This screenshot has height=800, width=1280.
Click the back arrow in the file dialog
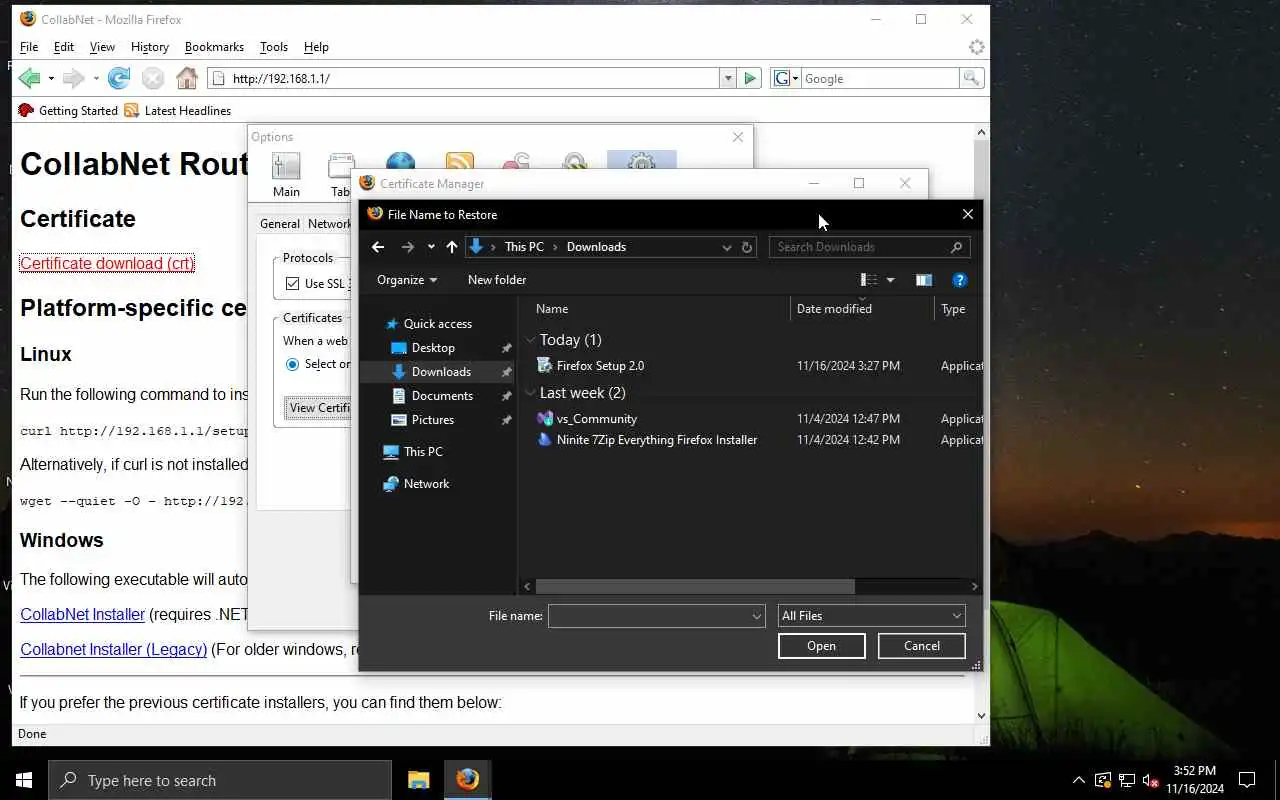coord(378,247)
